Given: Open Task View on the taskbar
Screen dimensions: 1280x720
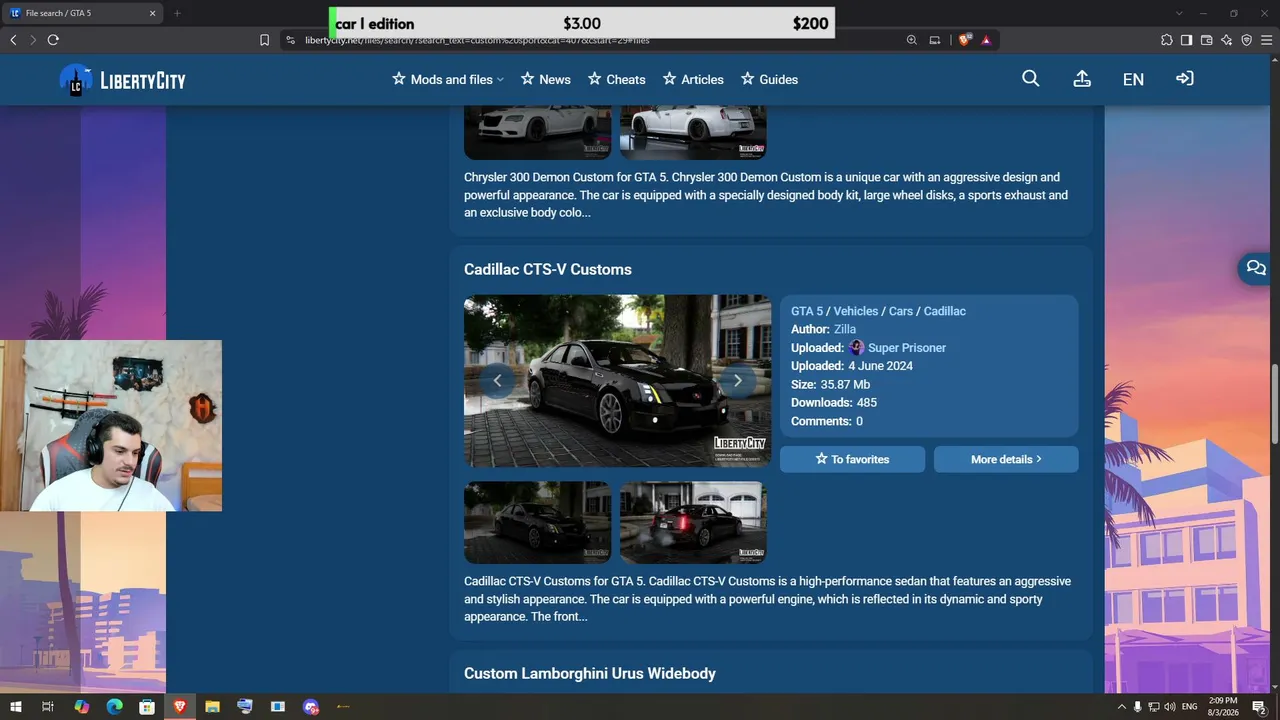Looking at the screenshot, I should [47, 707].
